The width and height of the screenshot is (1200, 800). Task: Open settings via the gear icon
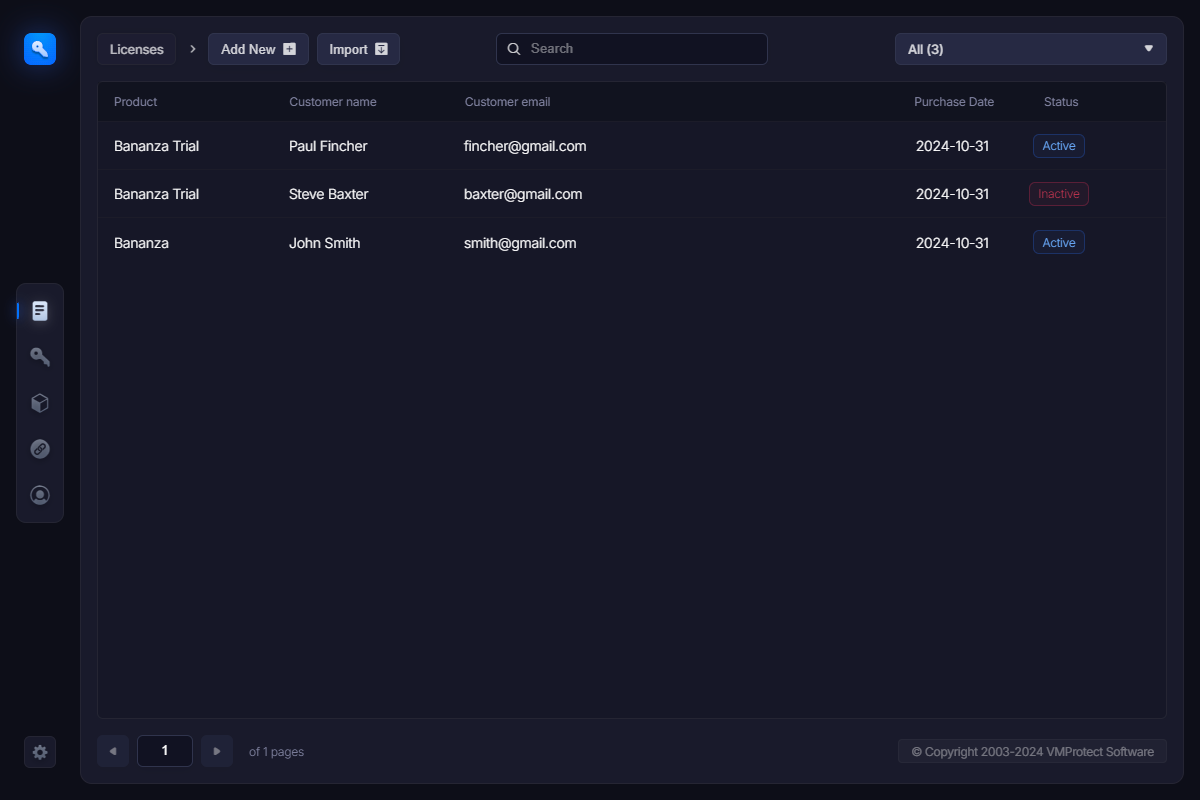click(x=40, y=752)
